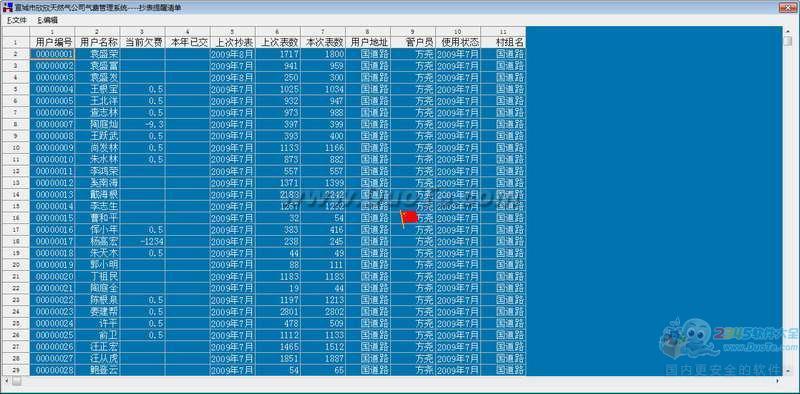Open the F.文件 menu
Screen dimensions: 800x394
[x=16, y=20]
